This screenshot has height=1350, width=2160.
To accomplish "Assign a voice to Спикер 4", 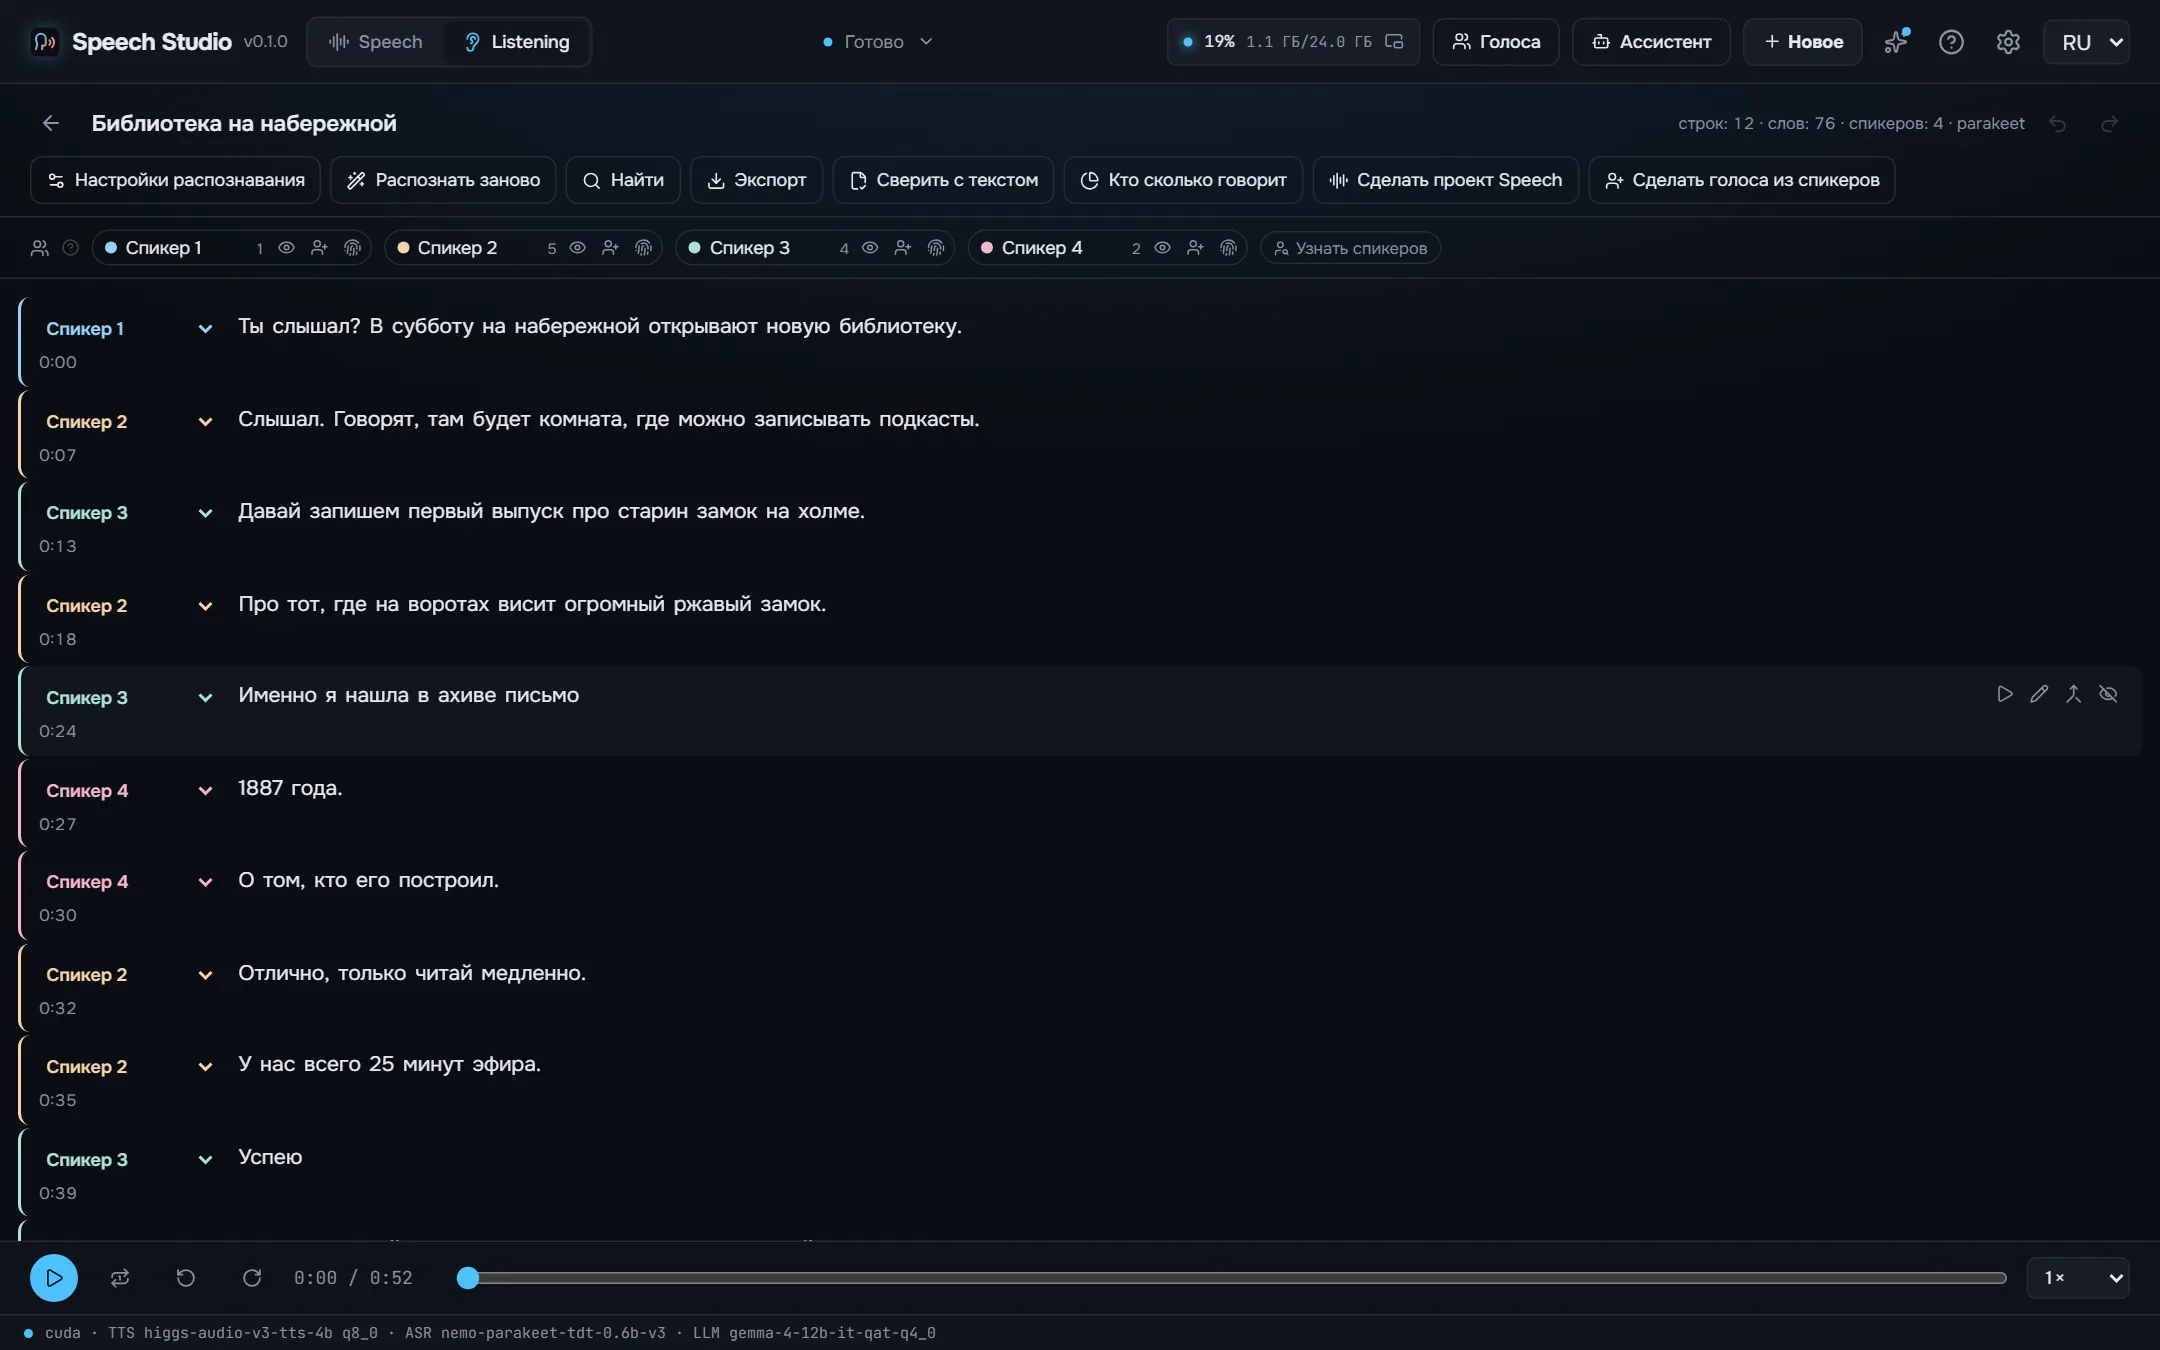I will (x=1195, y=248).
